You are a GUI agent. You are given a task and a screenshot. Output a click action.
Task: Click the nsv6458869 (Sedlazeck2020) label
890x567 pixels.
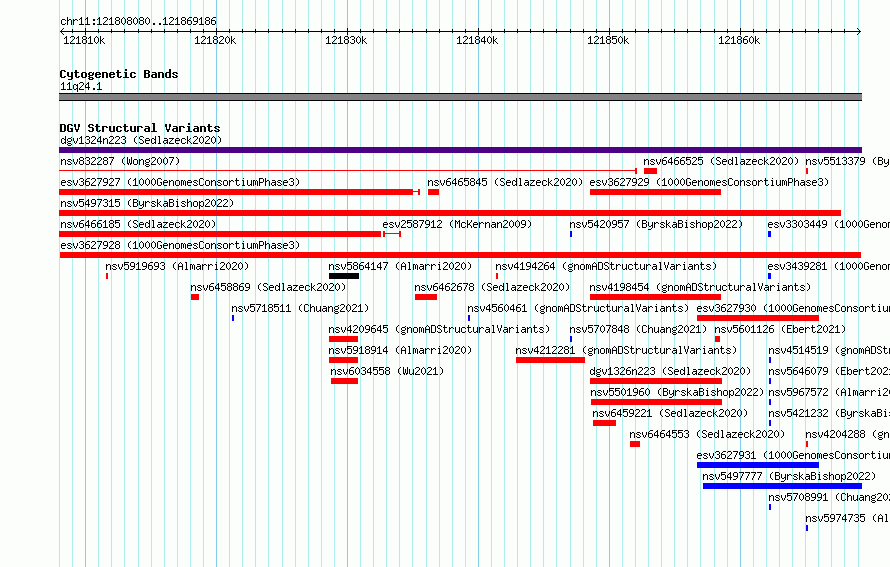point(268,287)
